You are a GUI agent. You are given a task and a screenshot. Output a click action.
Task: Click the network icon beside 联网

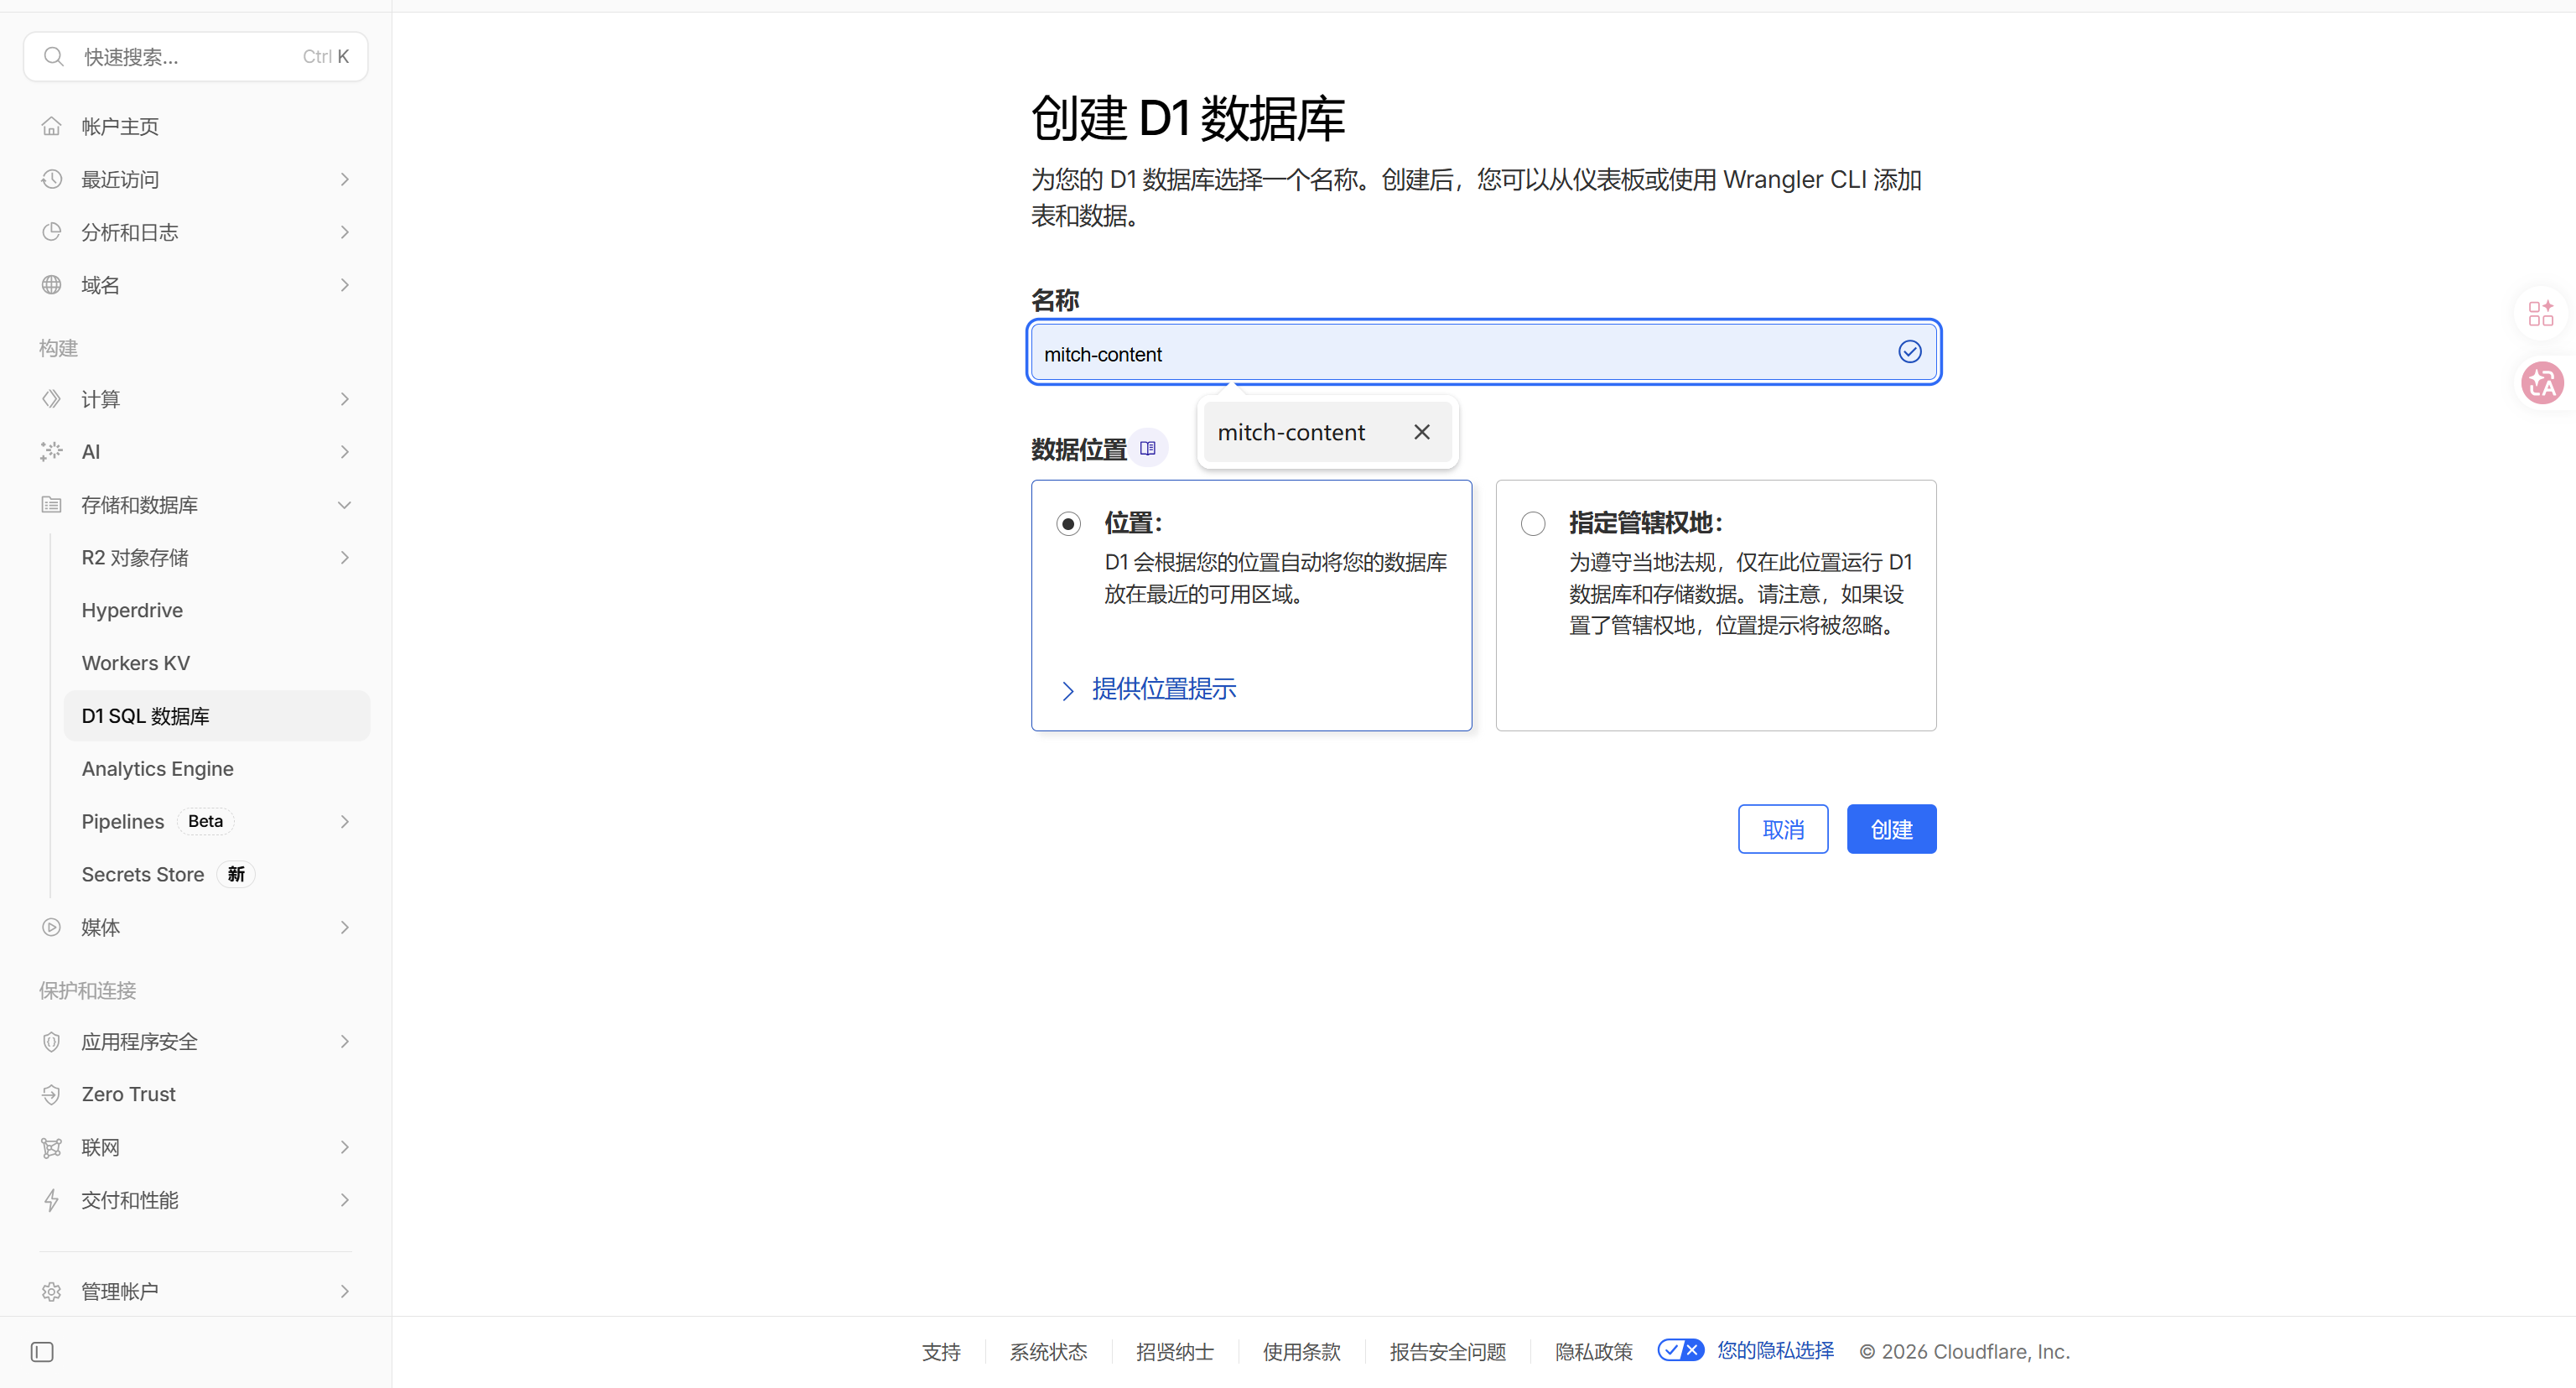tap(51, 1148)
